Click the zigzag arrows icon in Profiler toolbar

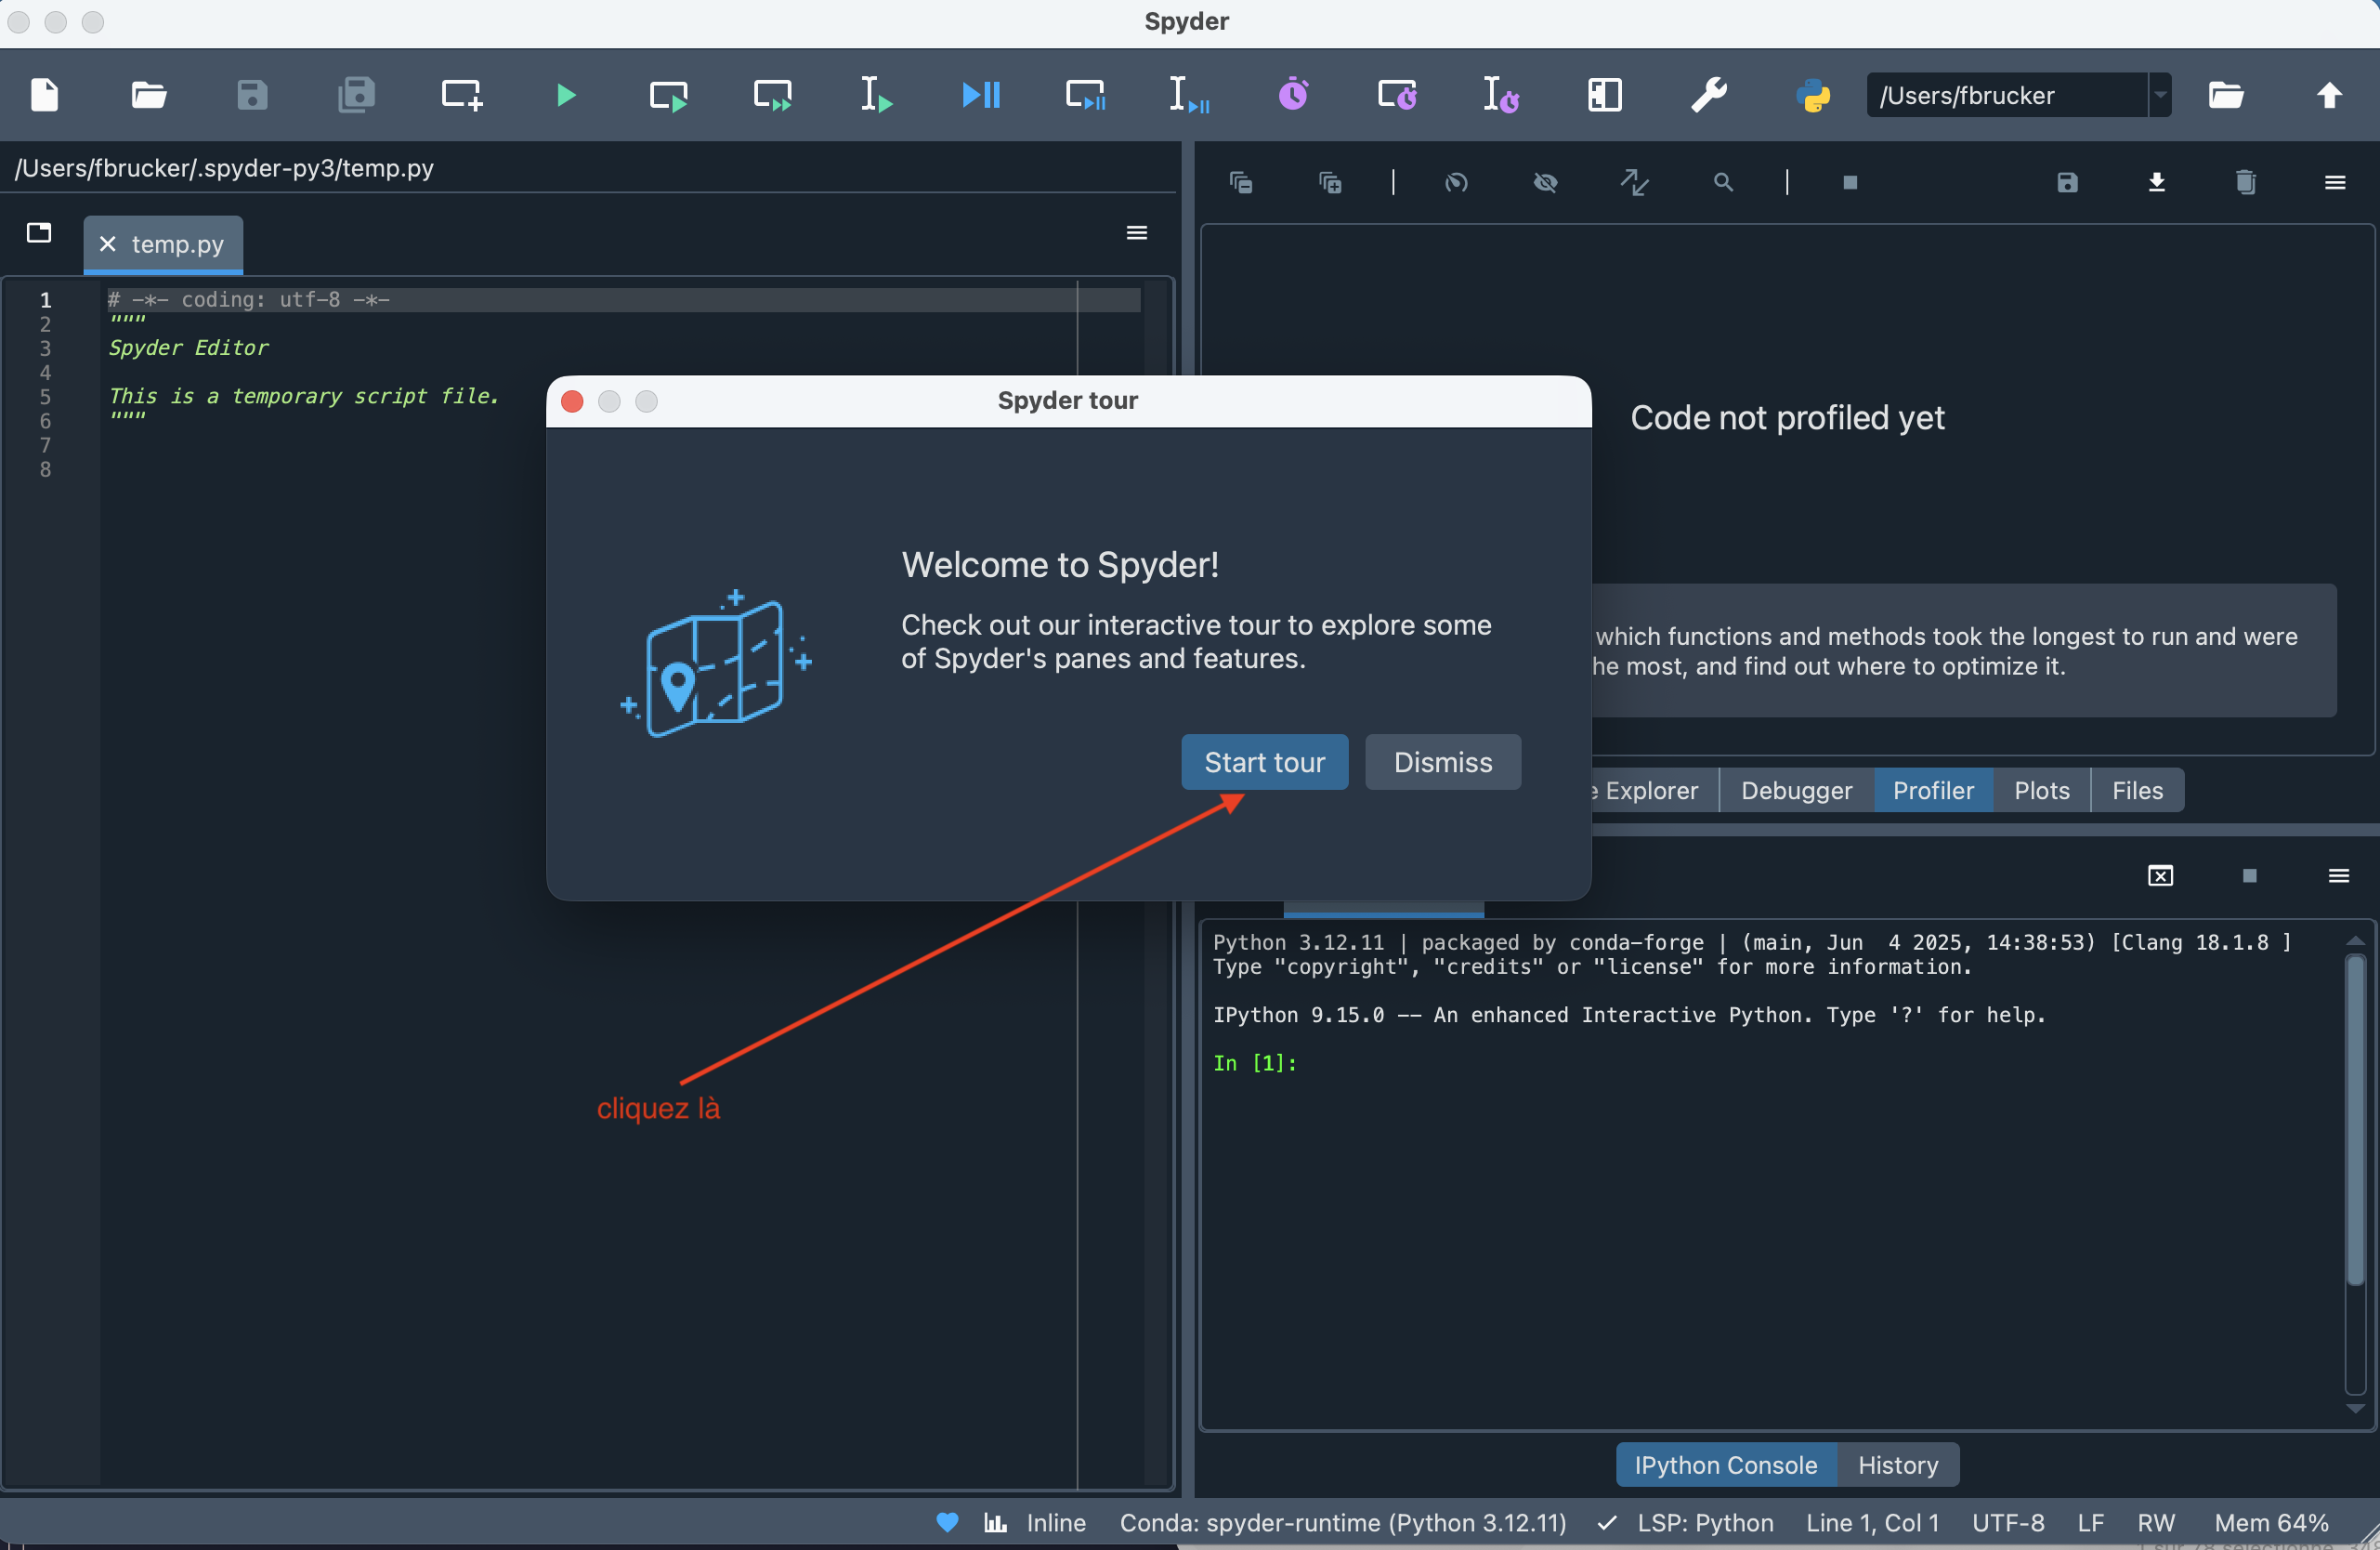[x=1635, y=182]
